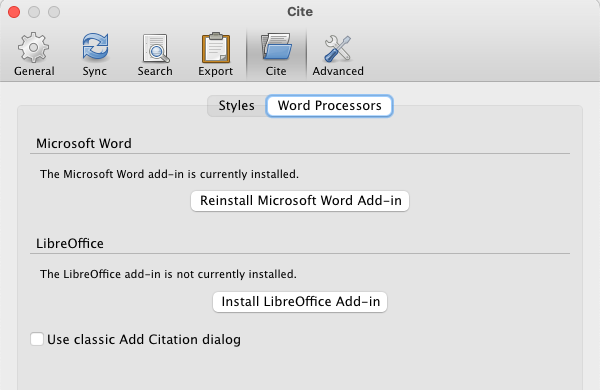Viewport: 600px width, 390px height.
Task: Click the LibreOffice add-in not installed text
Action: pos(168,274)
